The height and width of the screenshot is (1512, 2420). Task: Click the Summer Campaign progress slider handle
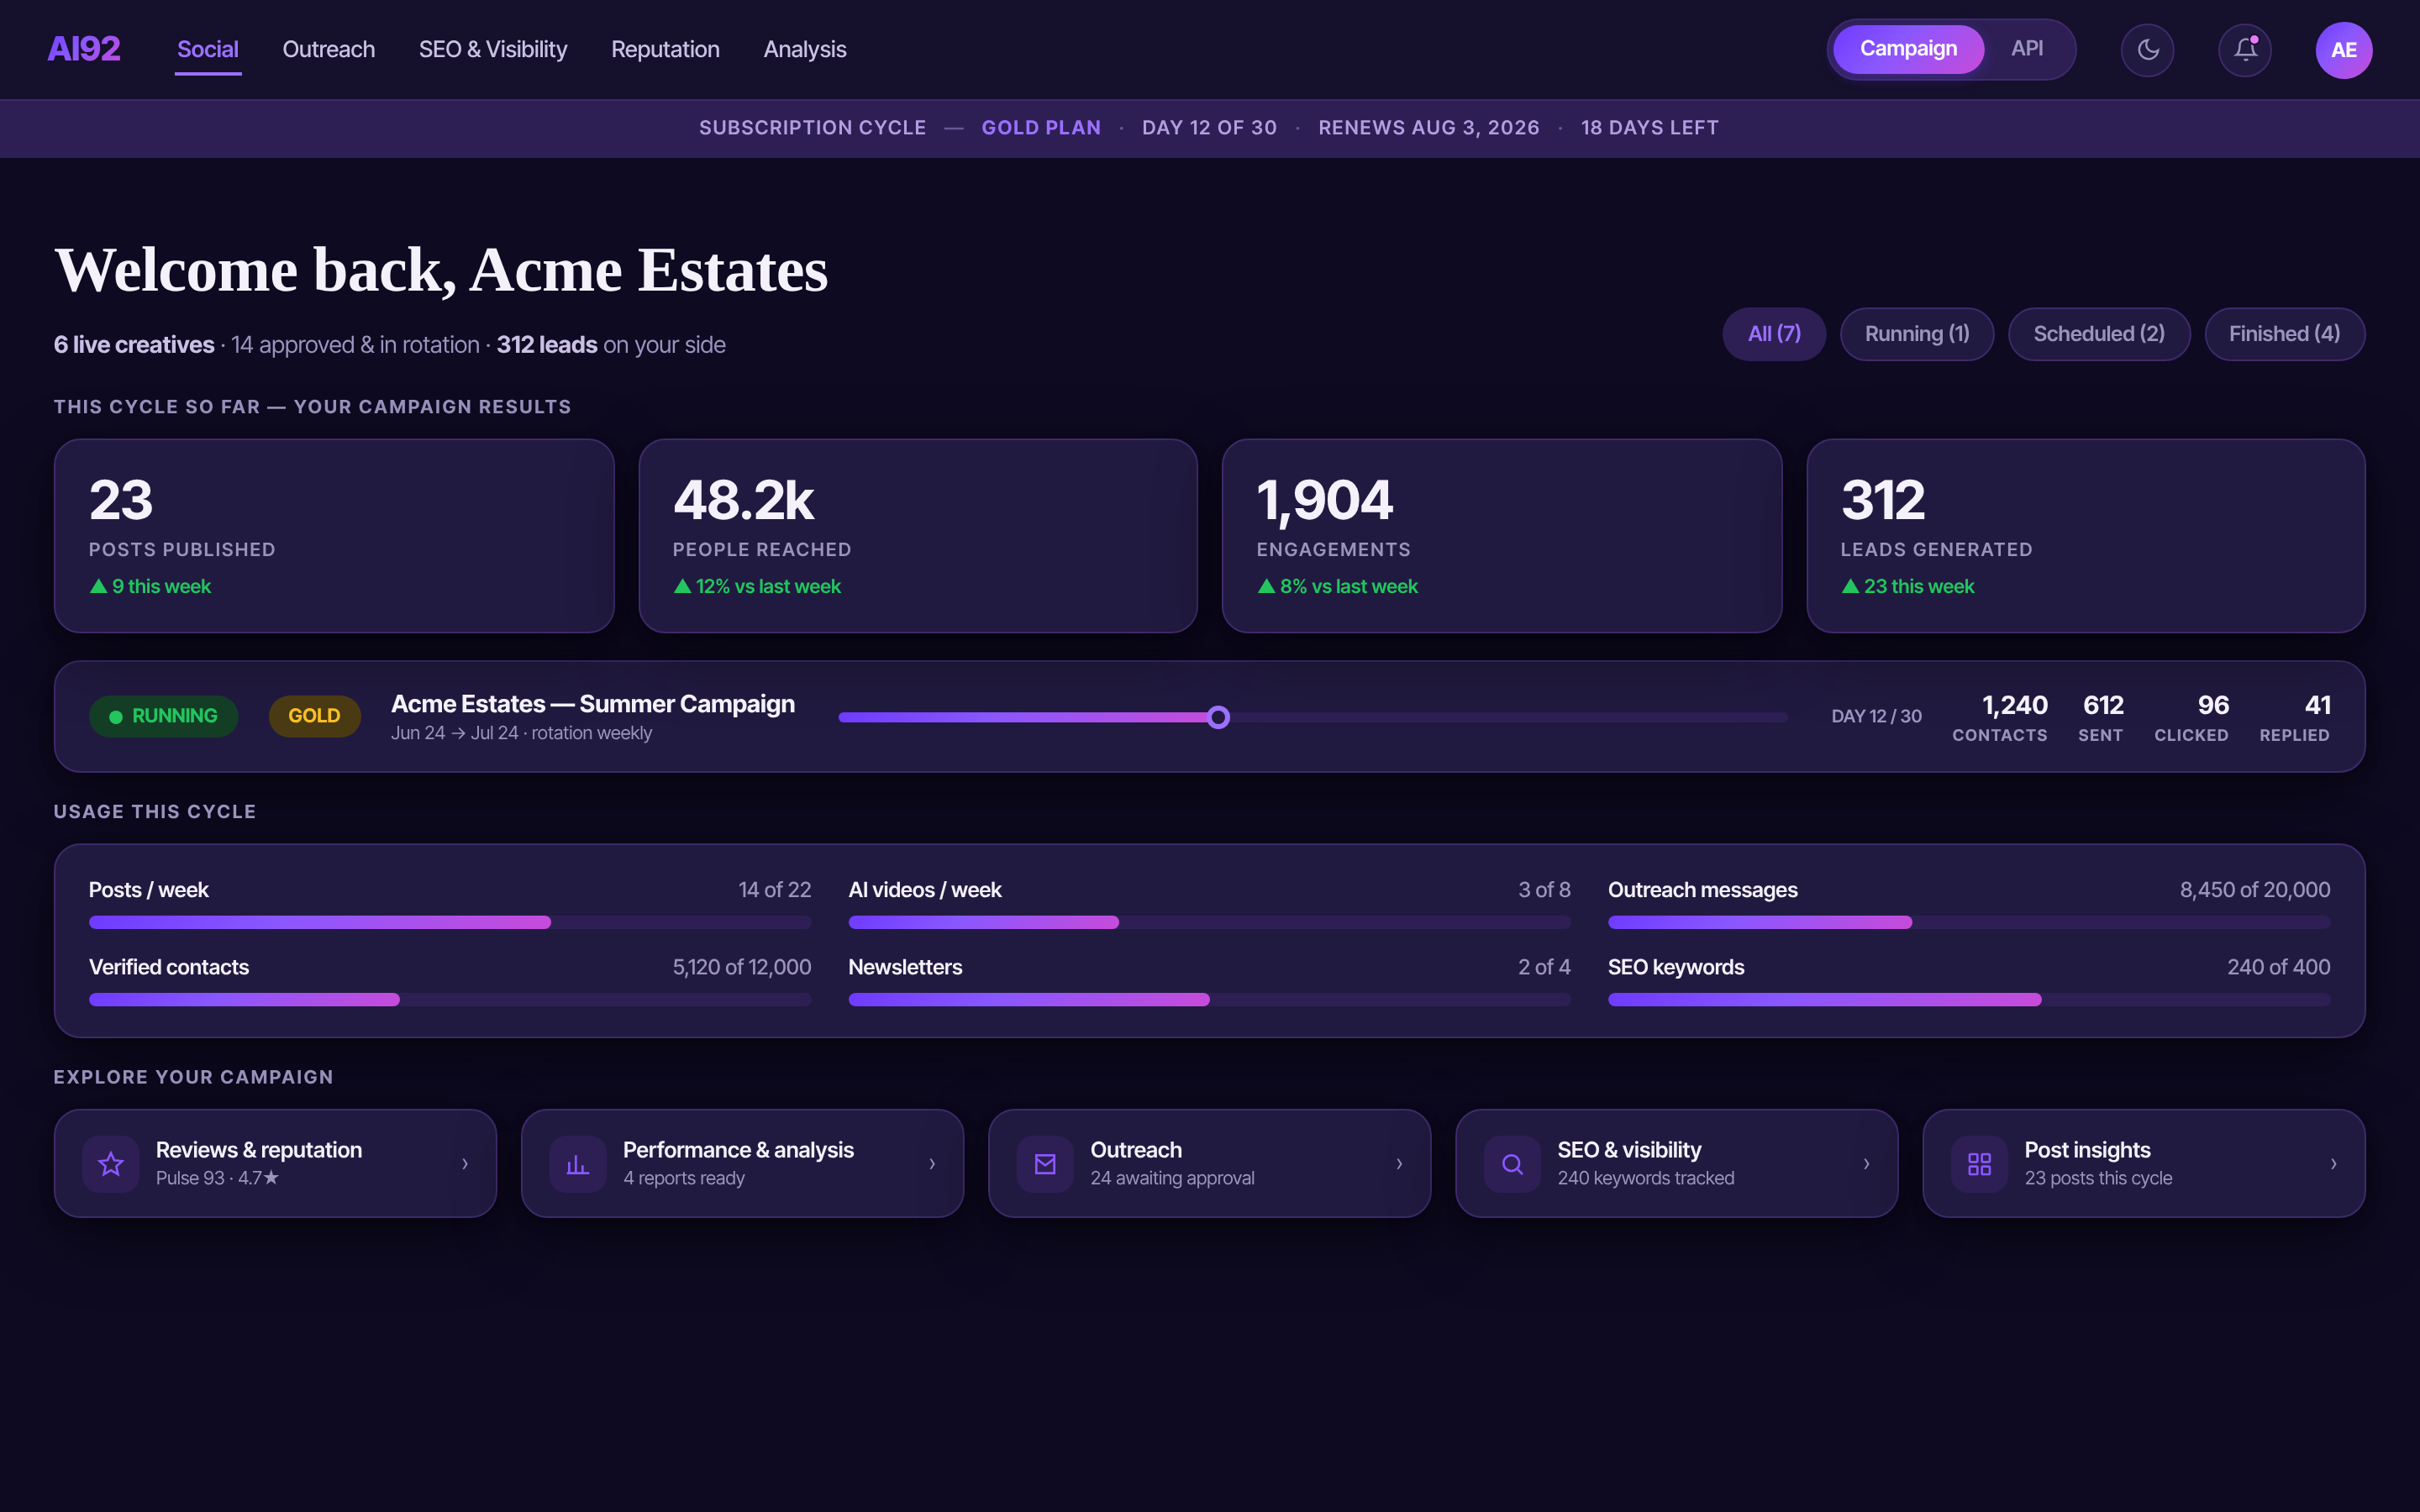pos(1218,717)
